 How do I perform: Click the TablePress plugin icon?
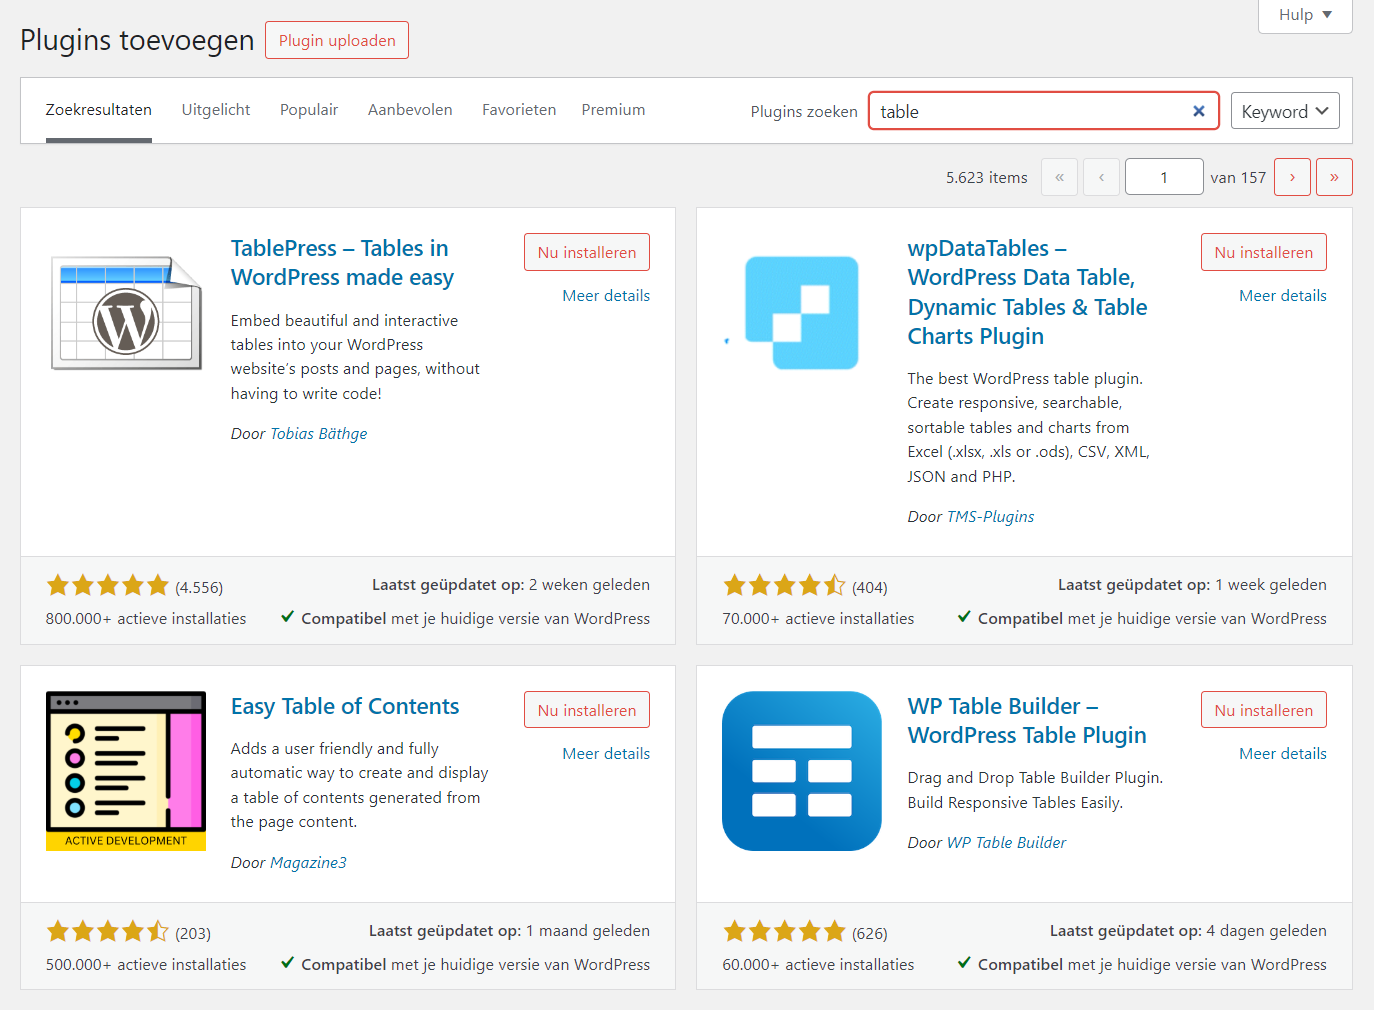pyautogui.click(x=126, y=313)
